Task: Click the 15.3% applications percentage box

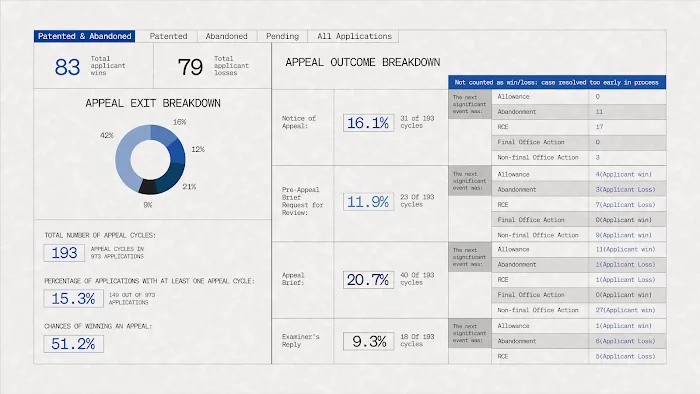Action: [x=74, y=299]
